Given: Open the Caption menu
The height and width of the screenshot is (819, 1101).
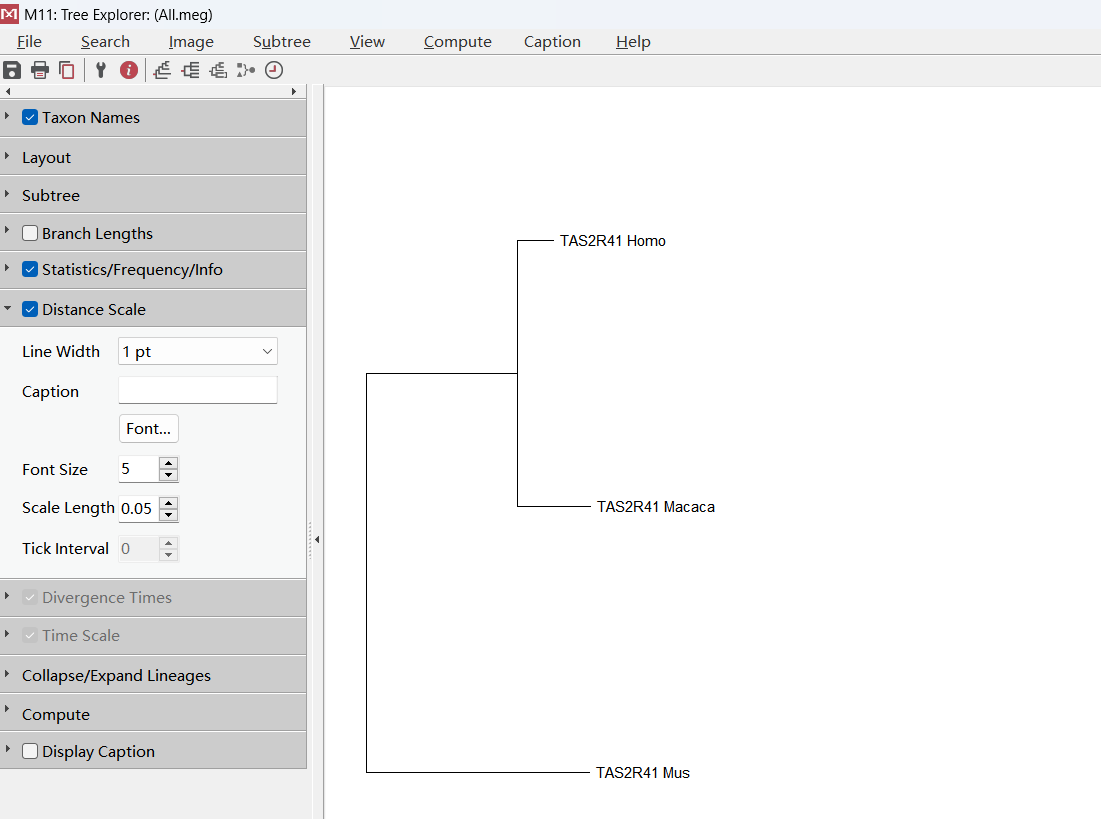Looking at the screenshot, I should coord(552,41).
